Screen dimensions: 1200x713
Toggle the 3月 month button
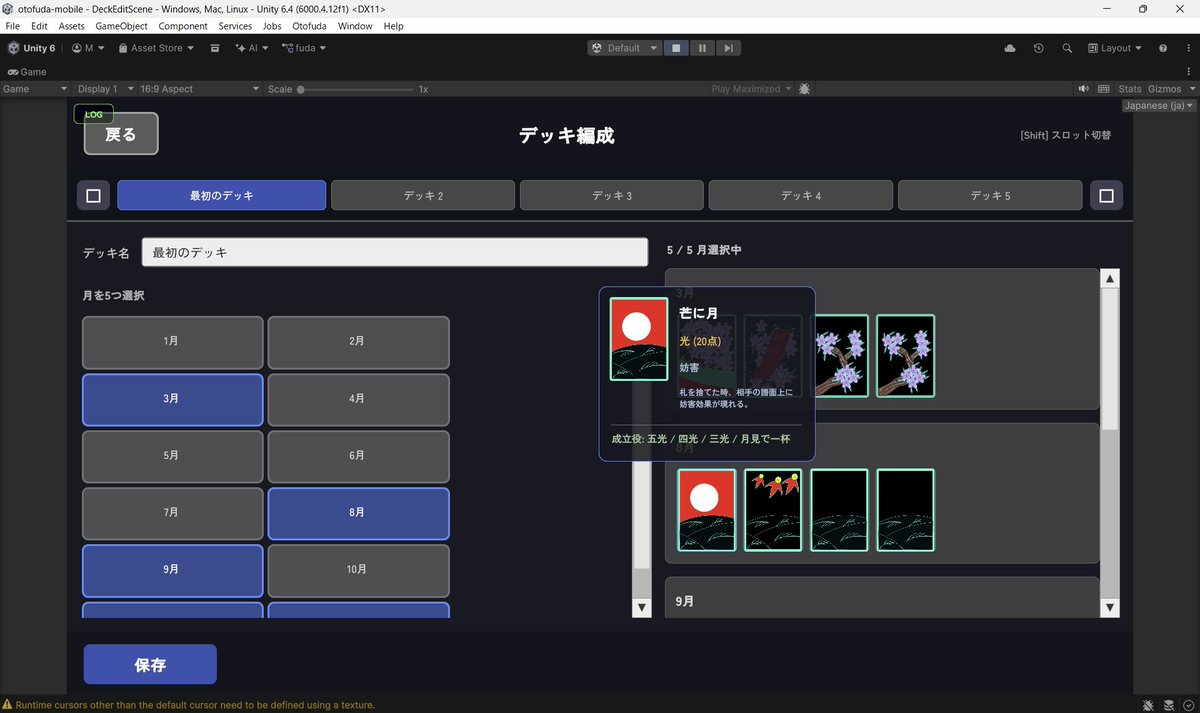(172, 399)
